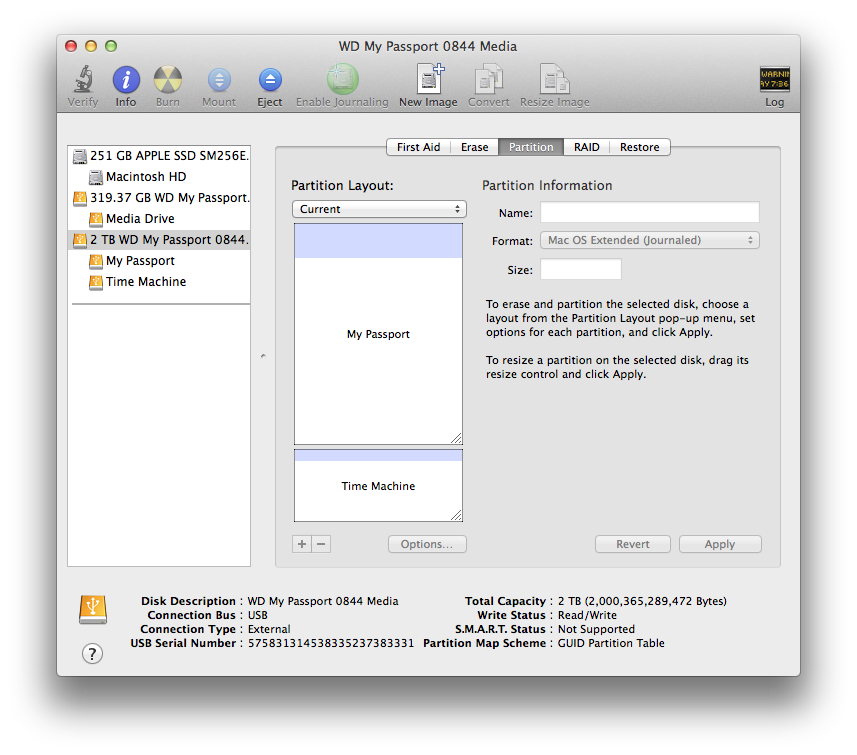This screenshot has height=755, width=857.
Task: Select Time Machine partition in layout
Action: pyautogui.click(x=378, y=485)
